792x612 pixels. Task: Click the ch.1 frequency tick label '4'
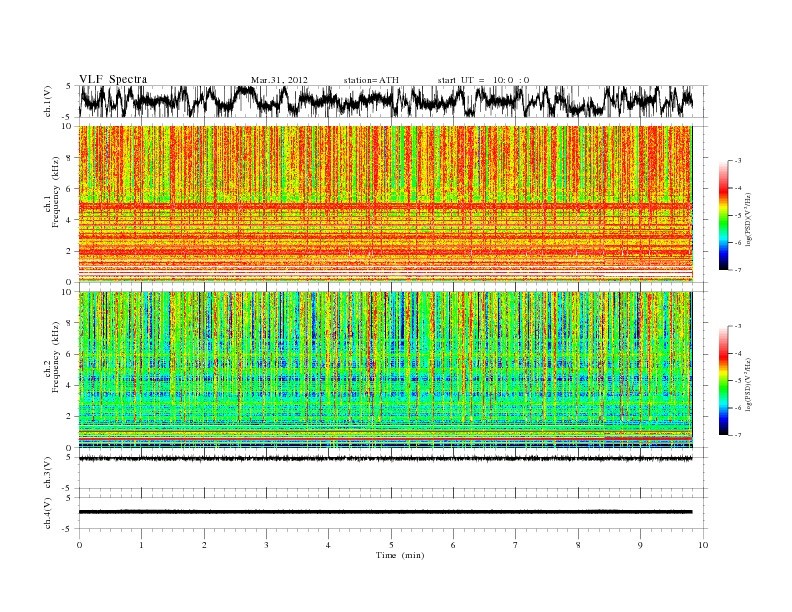pos(70,220)
